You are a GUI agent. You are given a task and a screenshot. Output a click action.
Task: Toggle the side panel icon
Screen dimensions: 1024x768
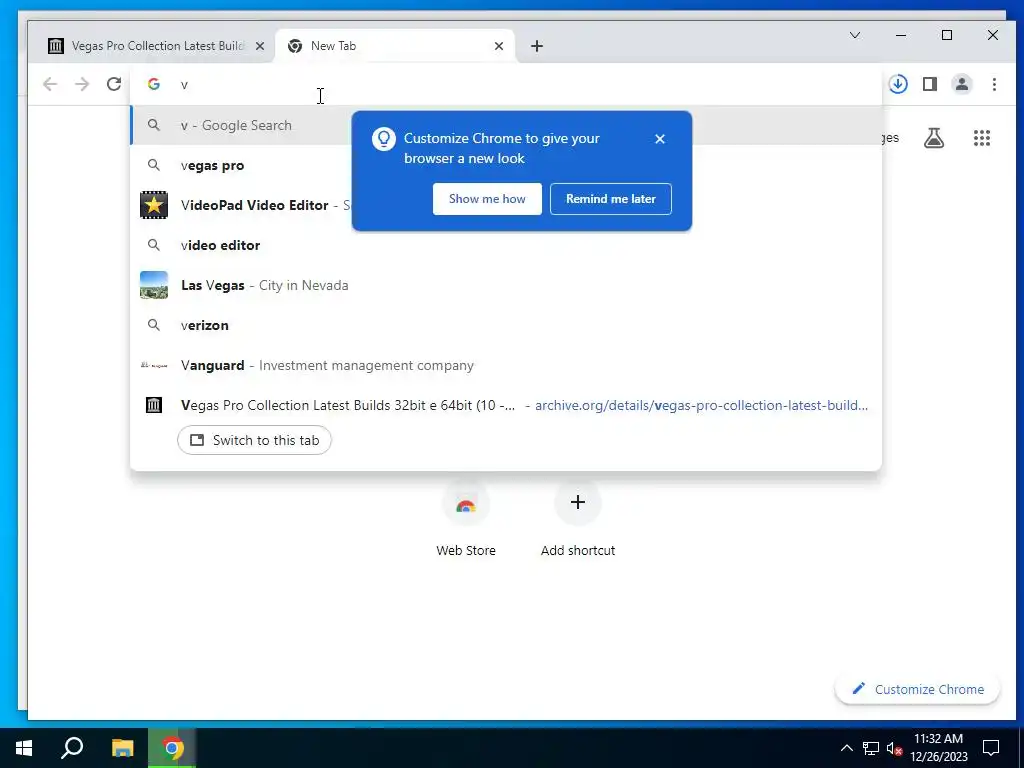point(930,84)
